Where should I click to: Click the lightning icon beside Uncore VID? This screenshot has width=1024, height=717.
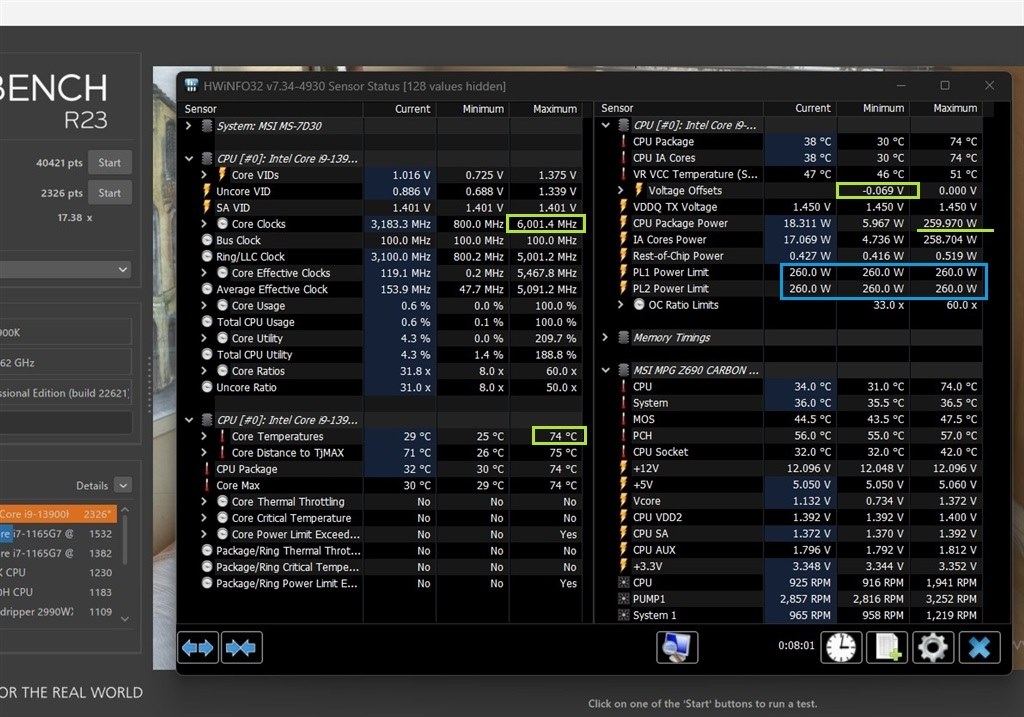coord(206,191)
